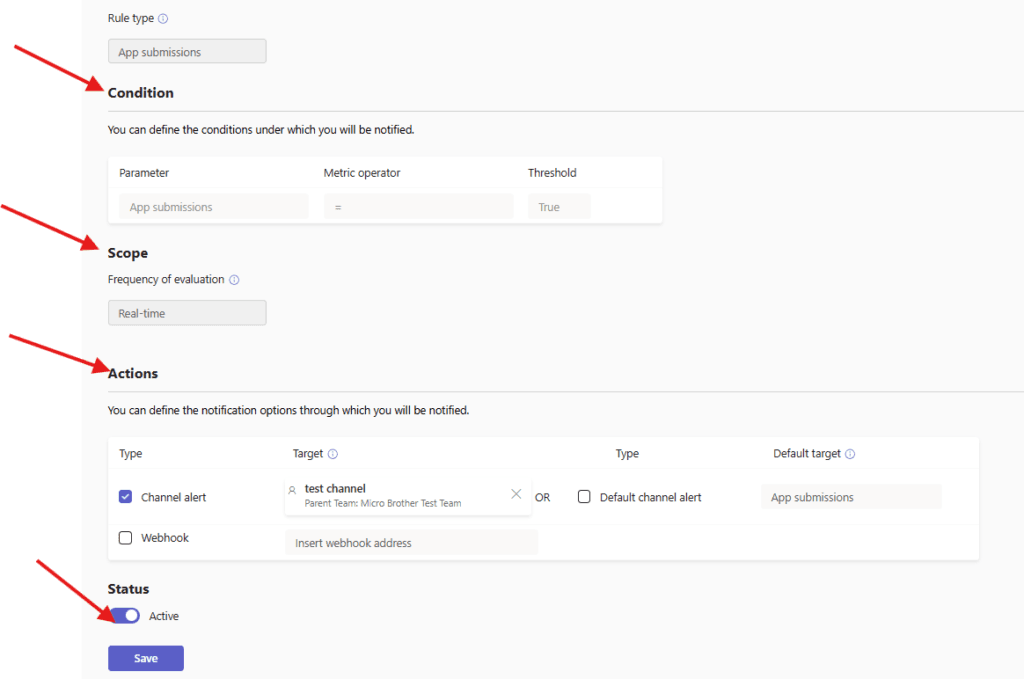The width and height of the screenshot is (1024, 679).
Task: Click the person icon beside test channel
Action: [293, 490]
